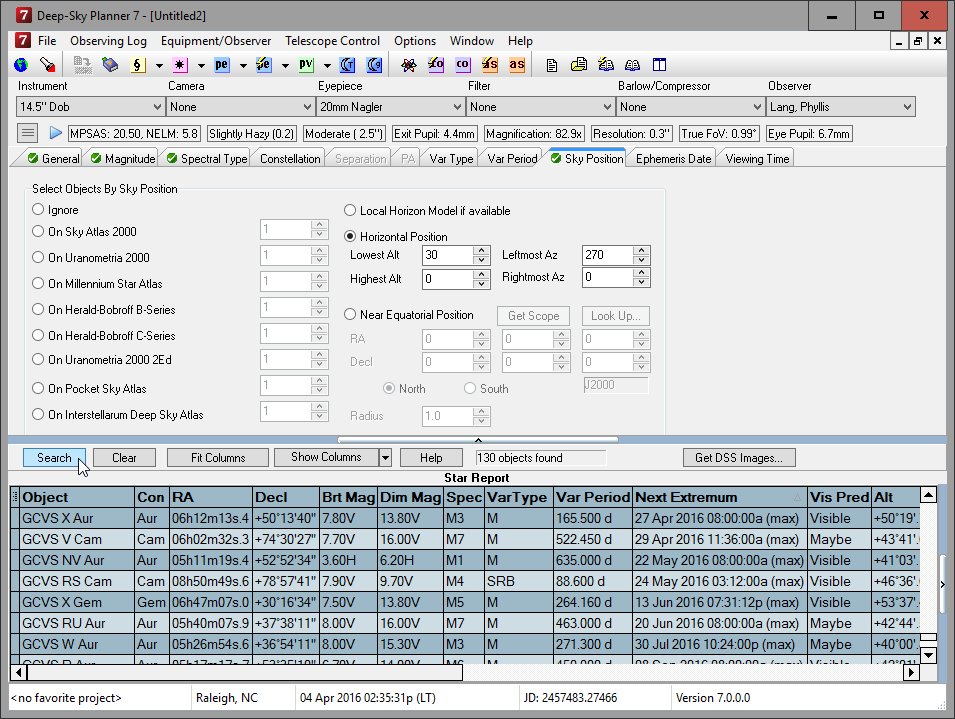Click the 'pv' toolbar icon
Viewport: 955px width, 719px height.
click(x=306, y=65)
